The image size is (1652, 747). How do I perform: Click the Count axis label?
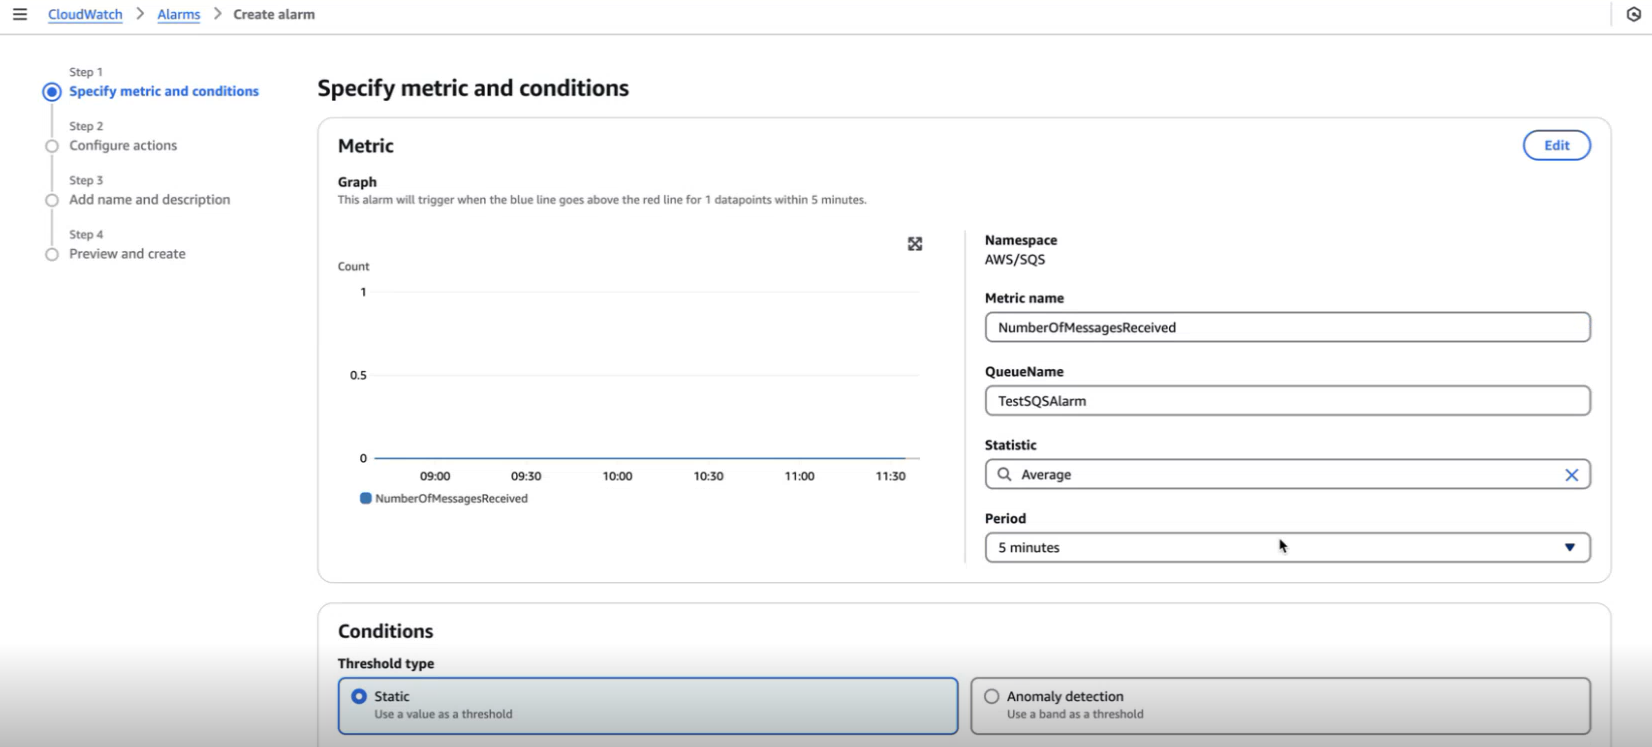[x=353, y=266]
